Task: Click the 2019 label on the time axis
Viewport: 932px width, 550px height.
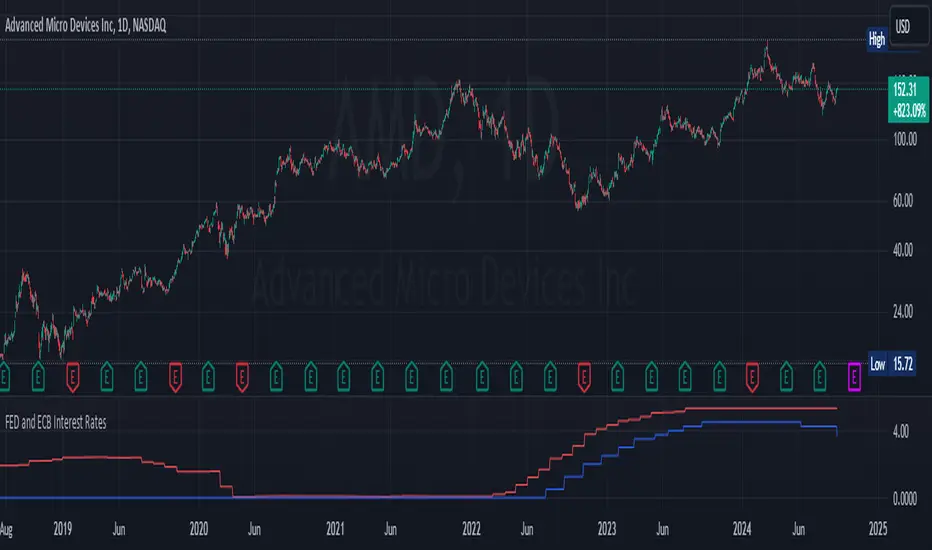Action: click(62, 529)
